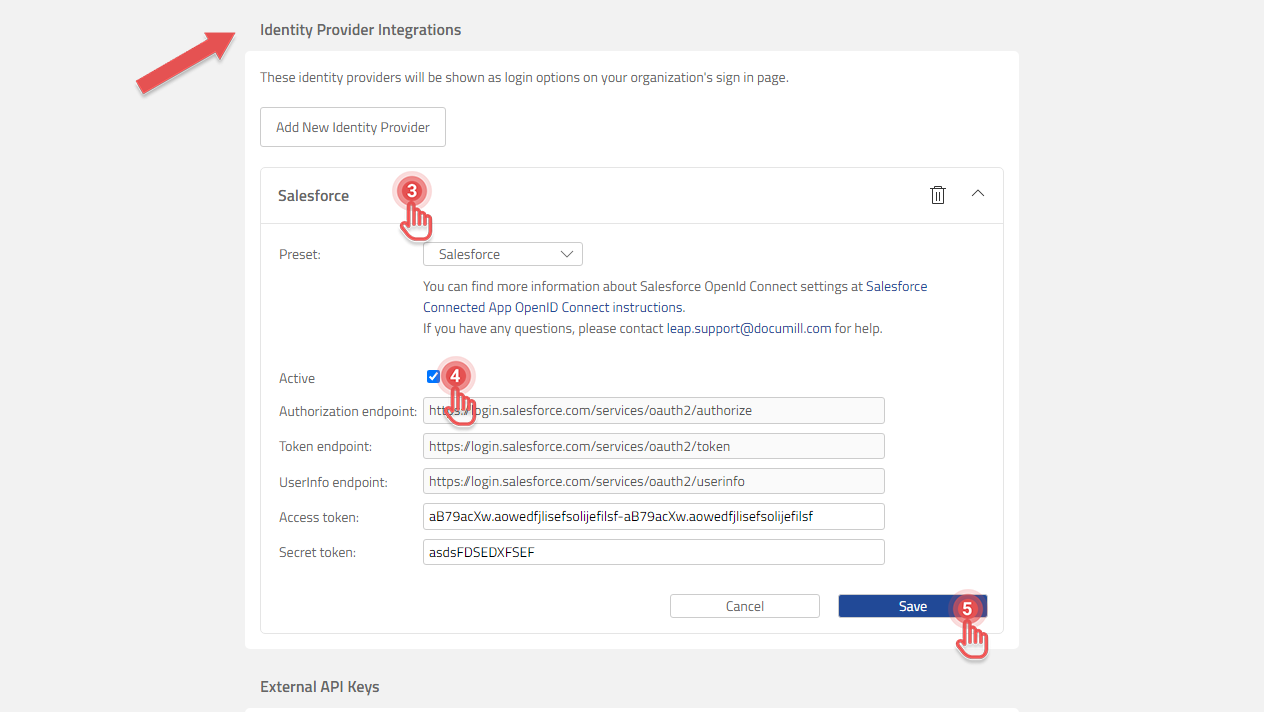Click the External API Keys heading
Screen dimensions: 1264x712
tap(319, 686)
